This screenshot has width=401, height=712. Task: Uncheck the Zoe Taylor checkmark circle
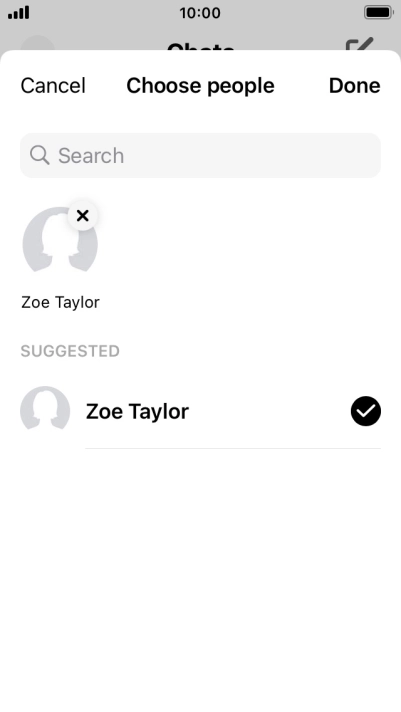pyautogui.click(x=366, y=411)
